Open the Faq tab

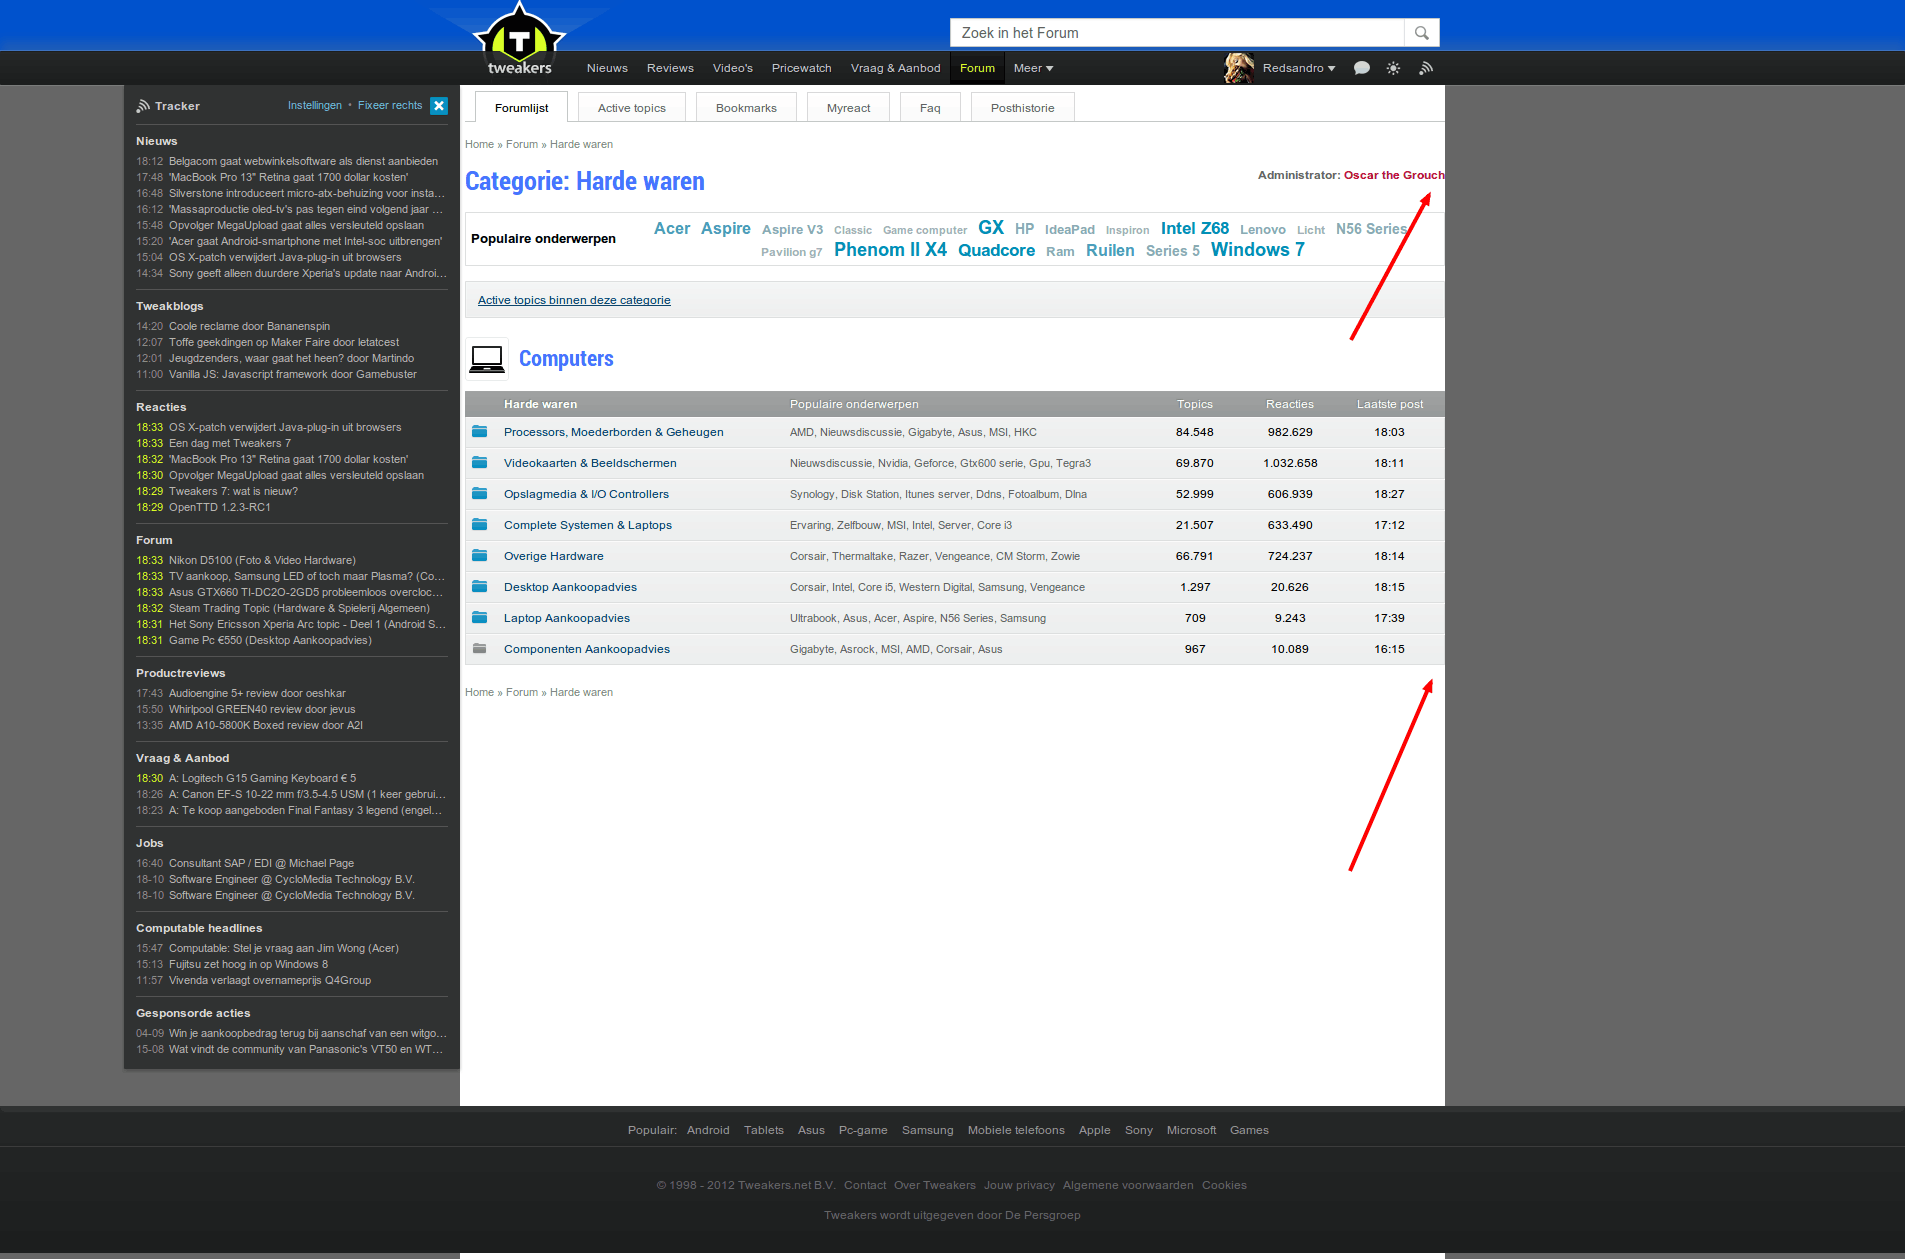[930, 108]
